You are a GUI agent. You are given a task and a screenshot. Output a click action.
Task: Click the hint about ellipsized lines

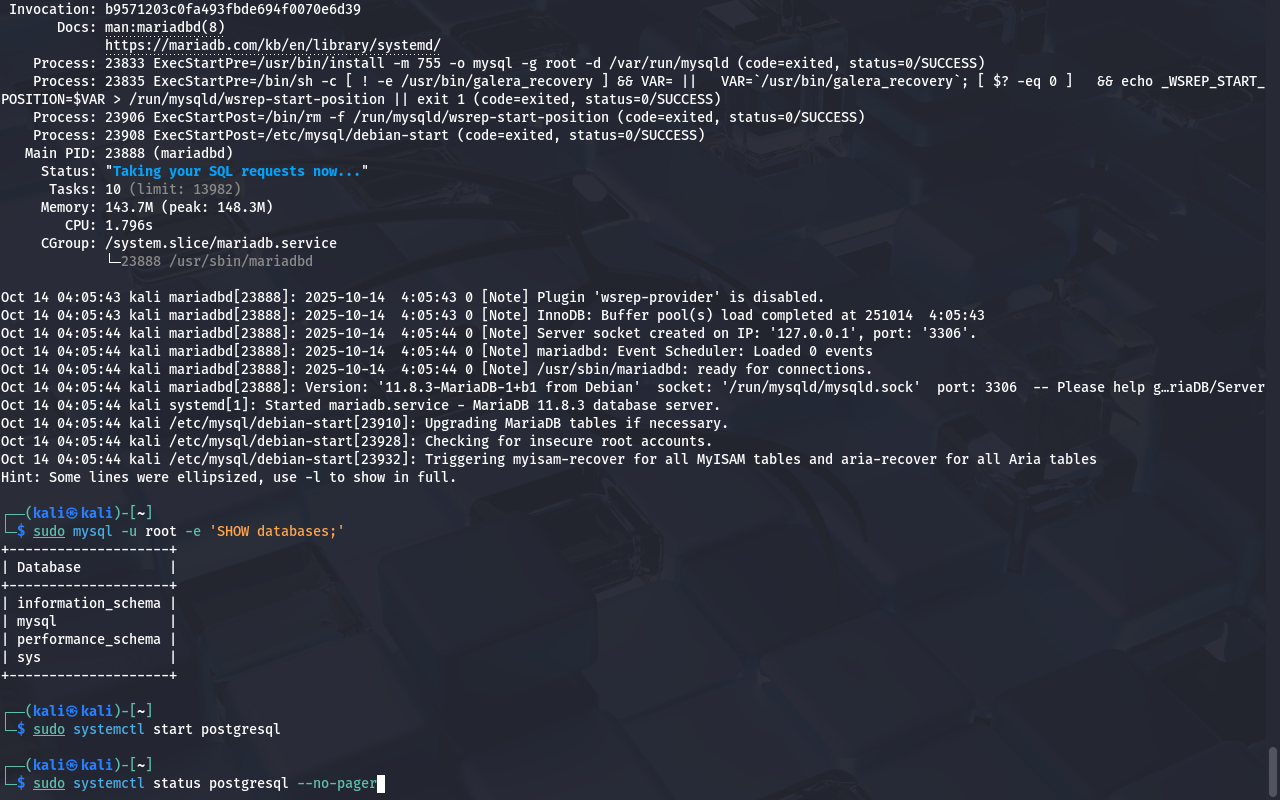(228, 477)
